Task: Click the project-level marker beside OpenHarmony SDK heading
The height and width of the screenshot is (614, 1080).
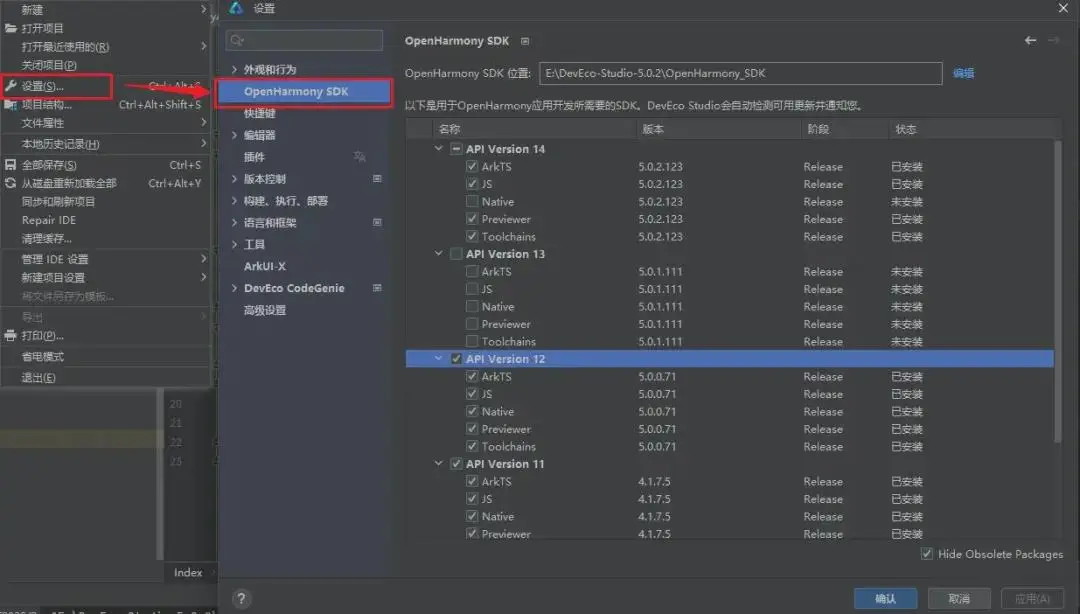Action: coord(525,41)
